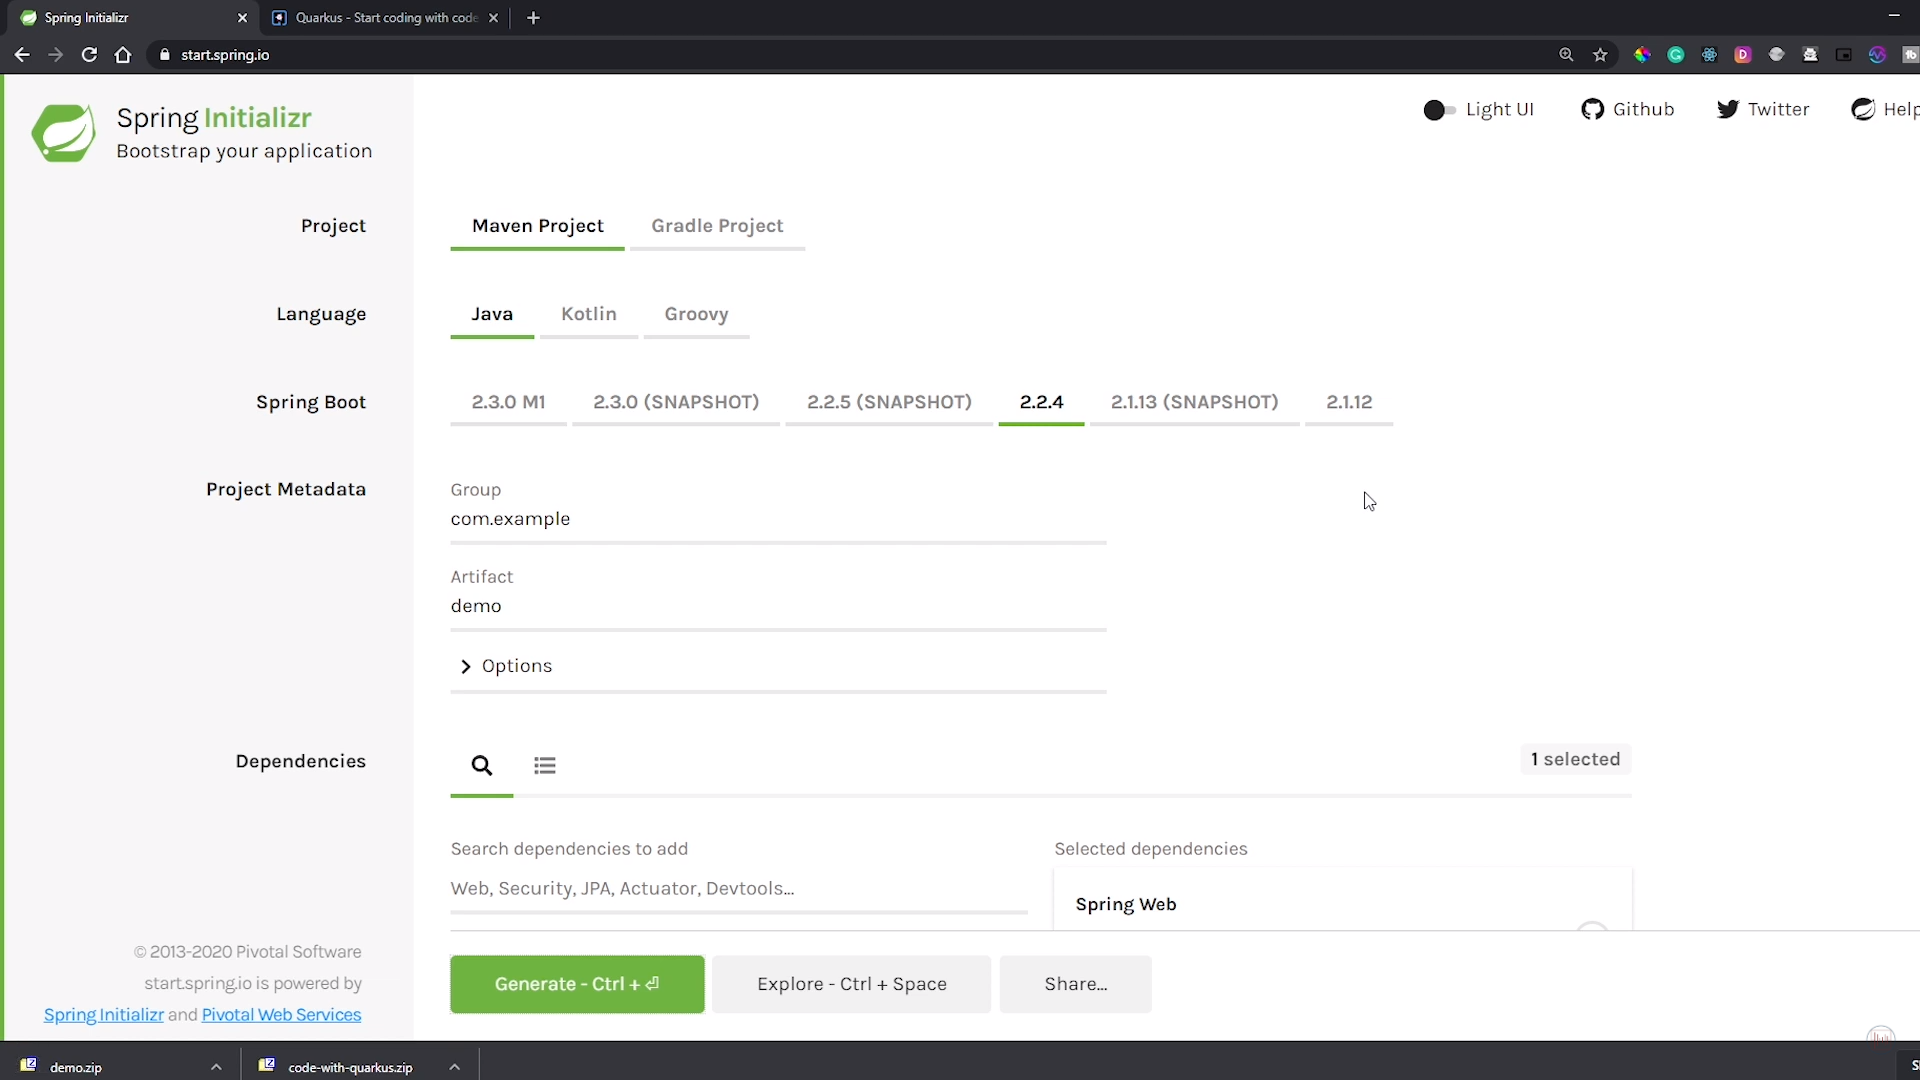Click the Spring Initializr logo

(62, 132)
